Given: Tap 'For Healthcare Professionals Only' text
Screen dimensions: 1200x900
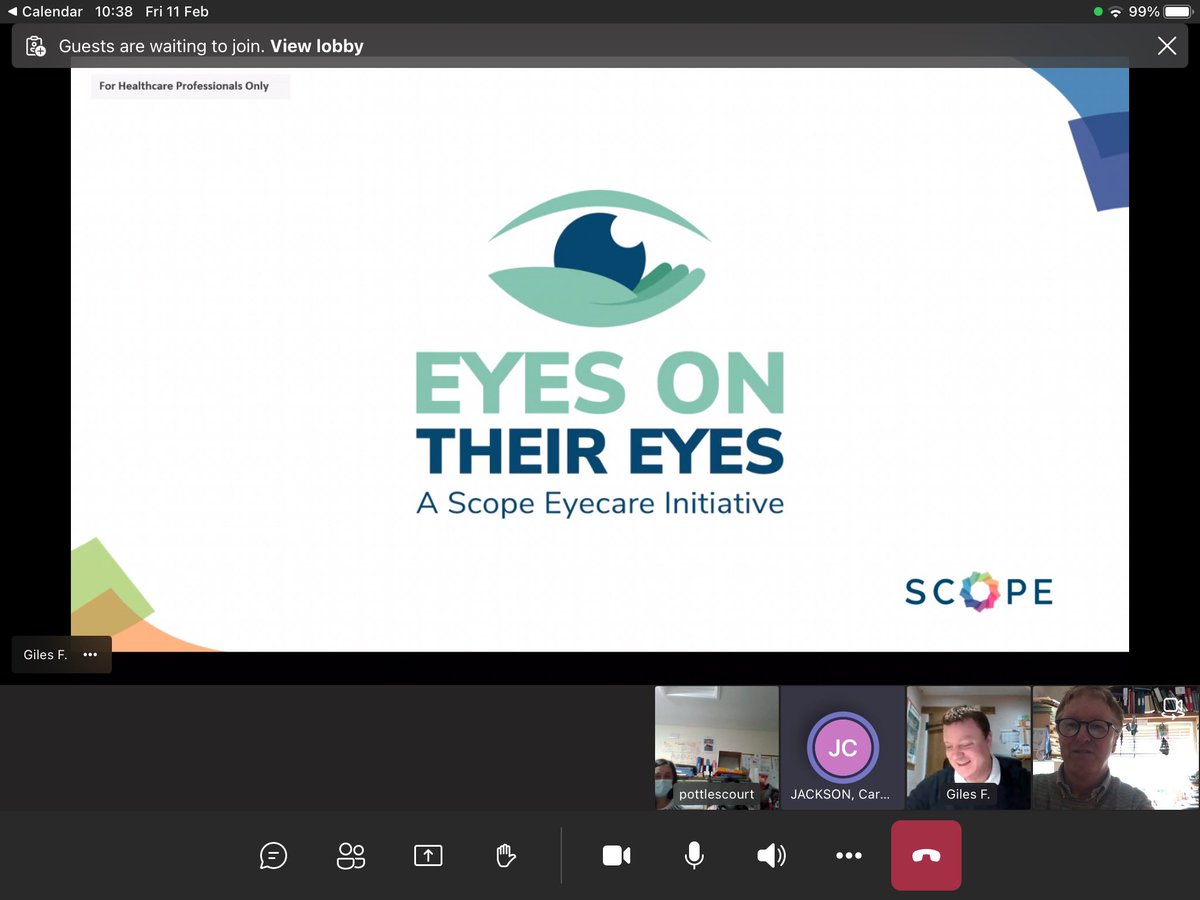Looking at the screenshot, I should tap(184, 86).
